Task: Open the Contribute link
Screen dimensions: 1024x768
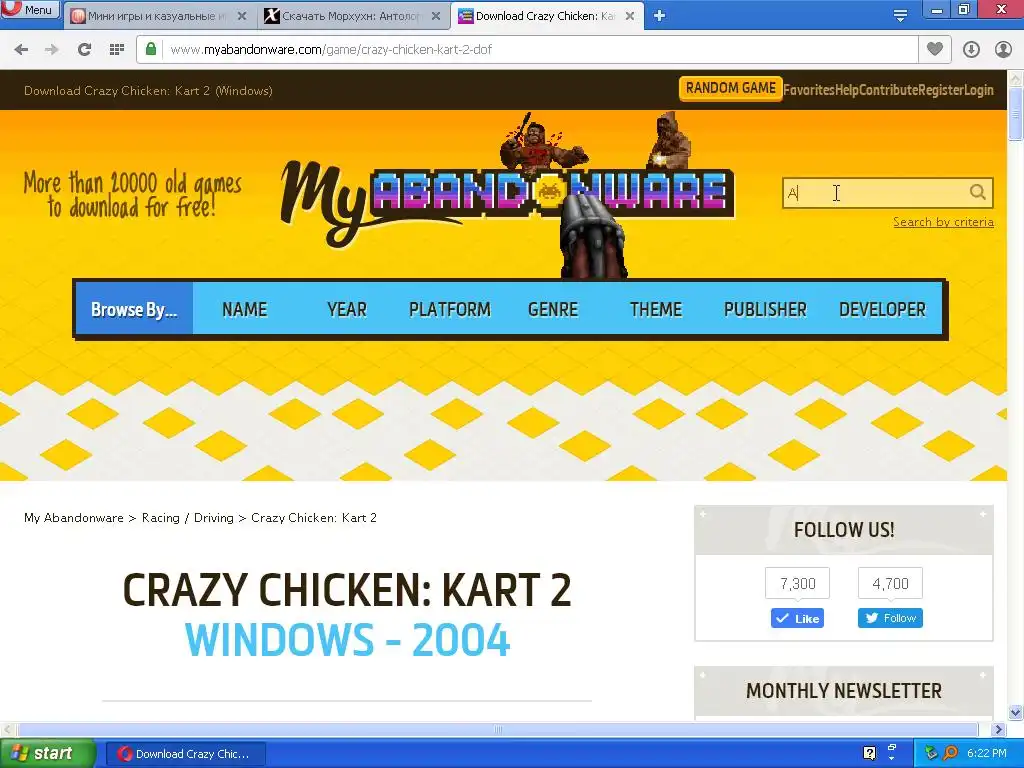Action: (888, 90)
